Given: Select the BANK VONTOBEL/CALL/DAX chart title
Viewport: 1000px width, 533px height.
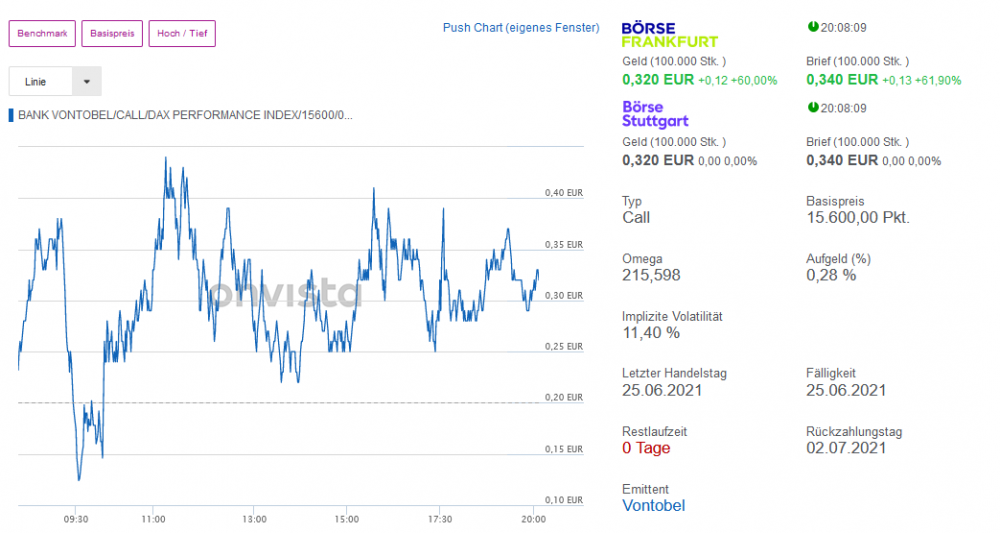Looking at the screenshot, I should [185, 115].
